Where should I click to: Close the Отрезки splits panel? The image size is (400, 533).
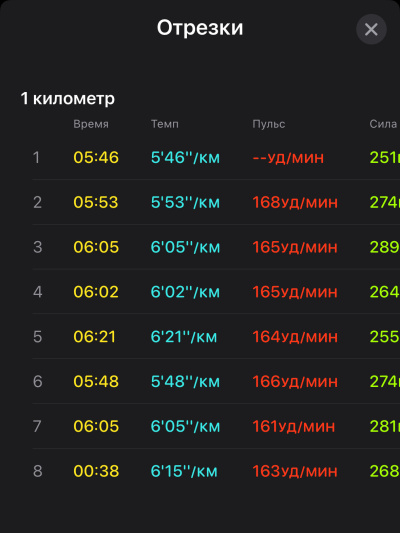371,30
